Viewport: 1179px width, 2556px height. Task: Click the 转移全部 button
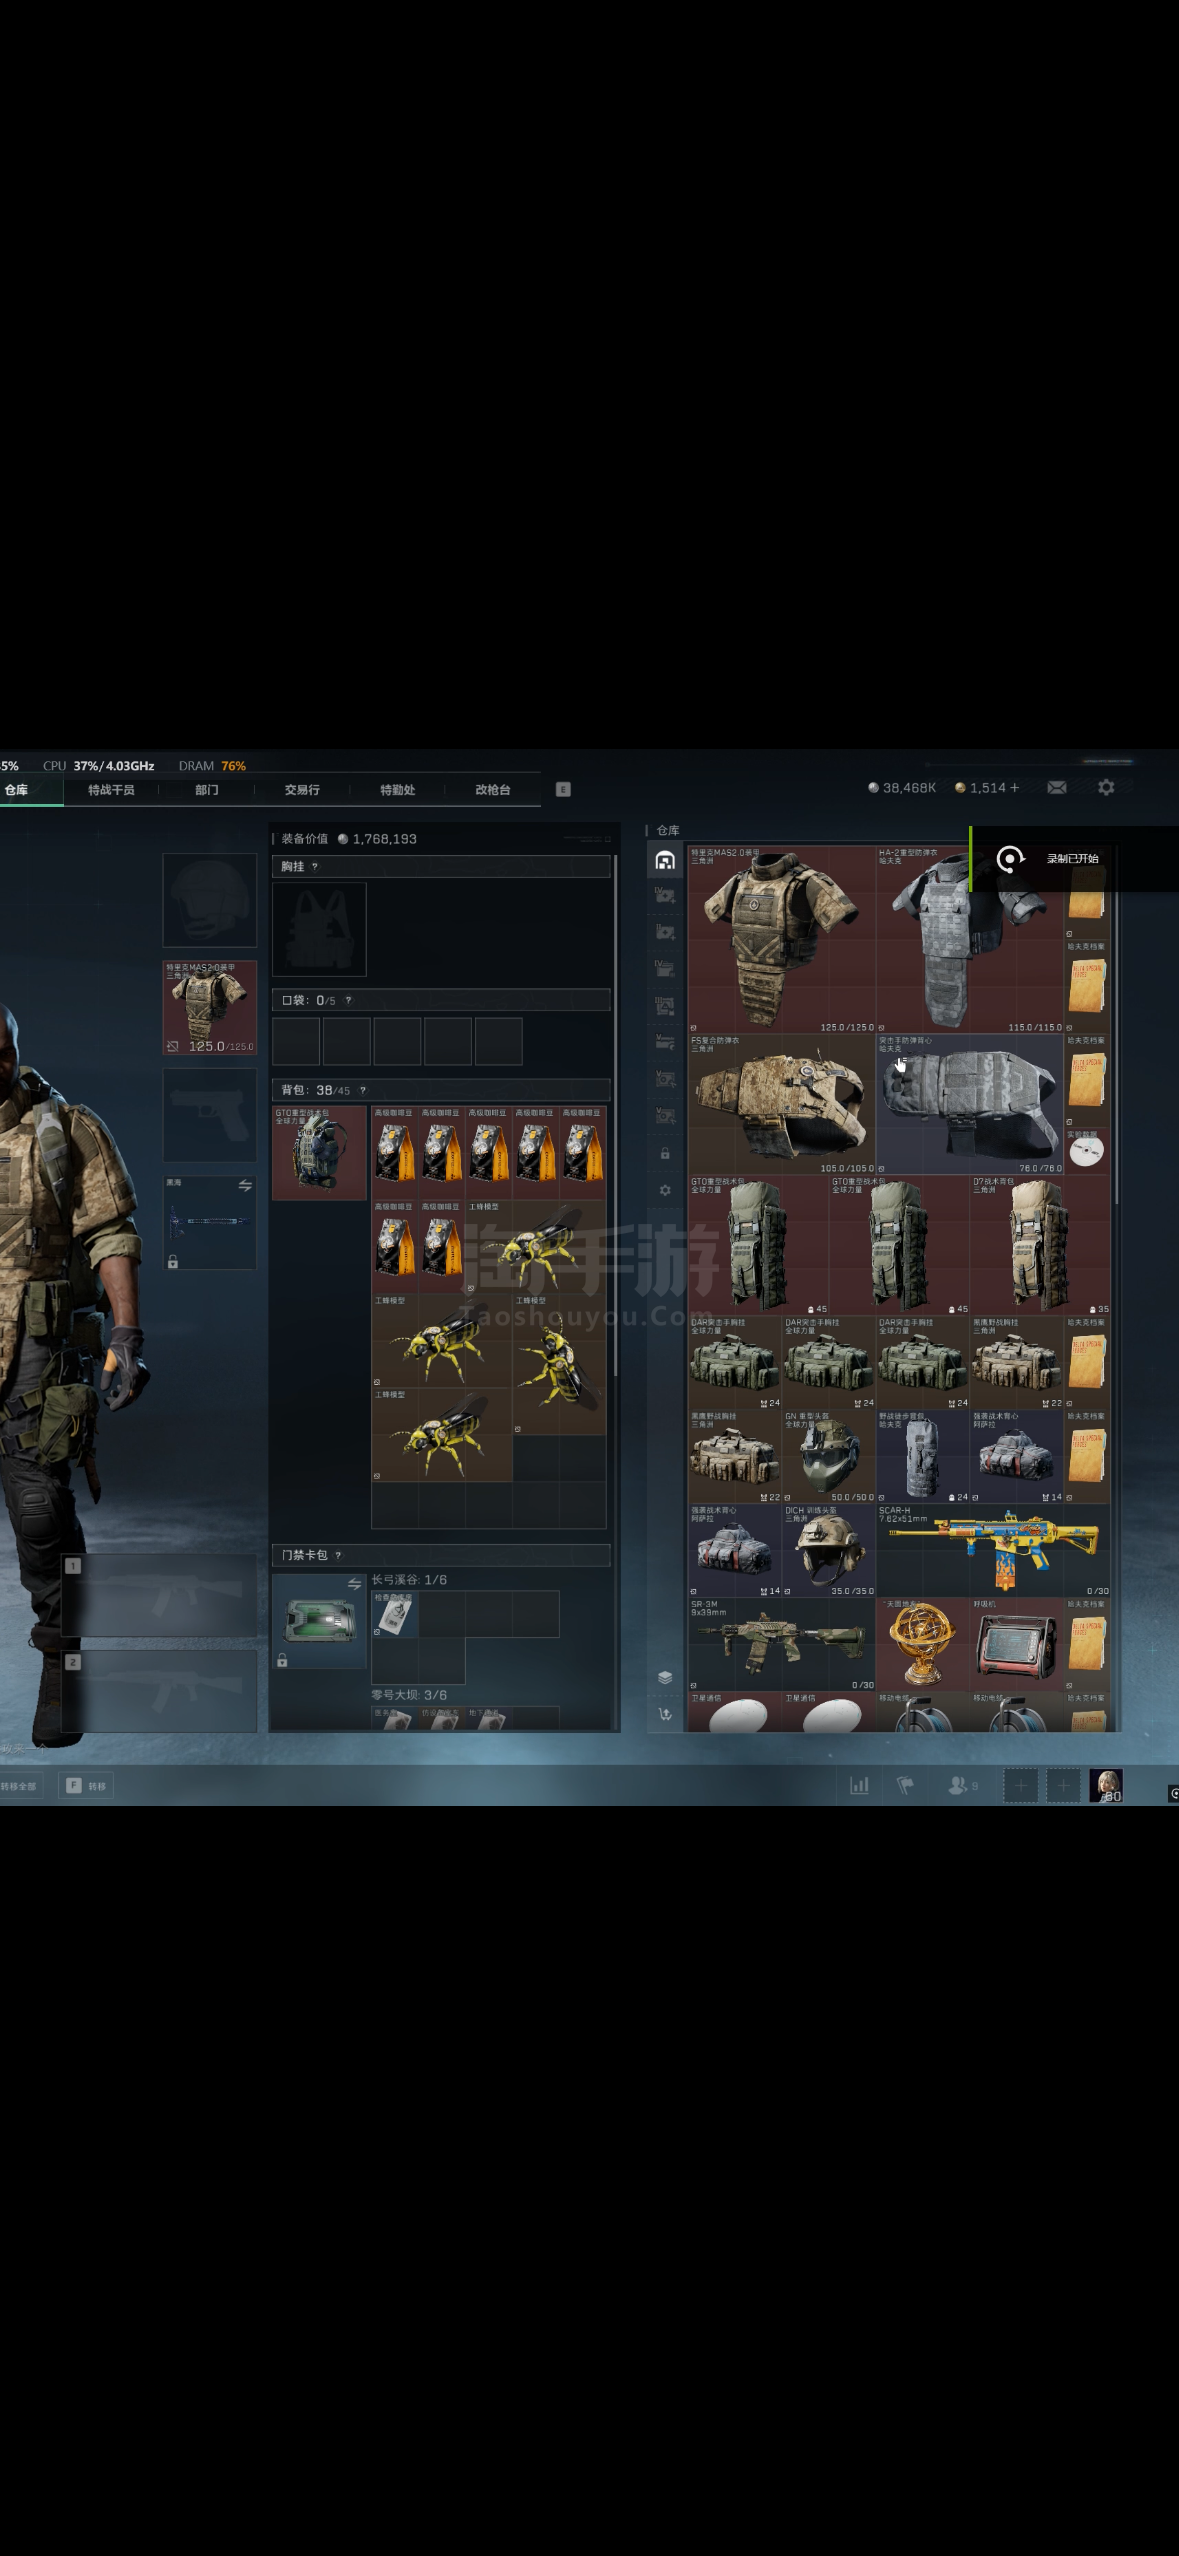click(x=20, y=1785)
